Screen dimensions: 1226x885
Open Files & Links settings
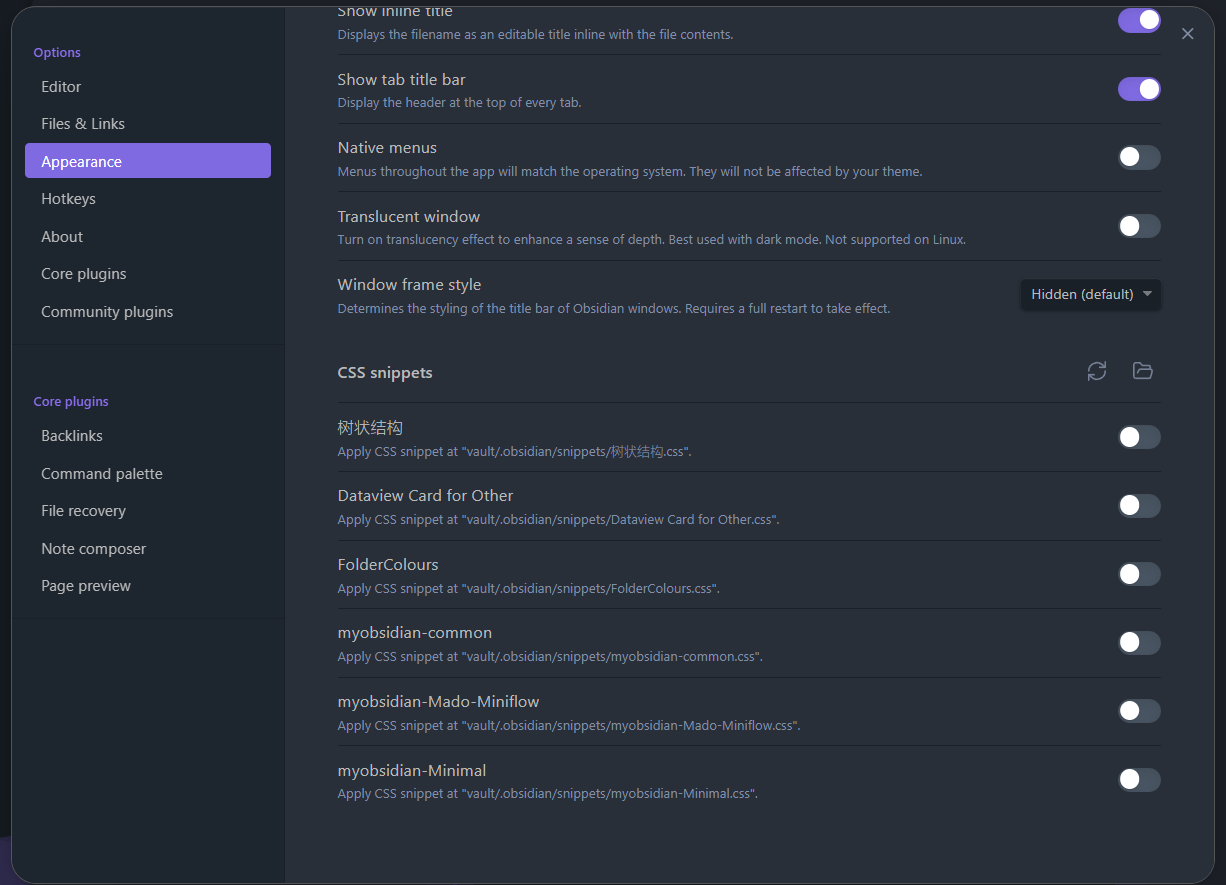point(82,123)
